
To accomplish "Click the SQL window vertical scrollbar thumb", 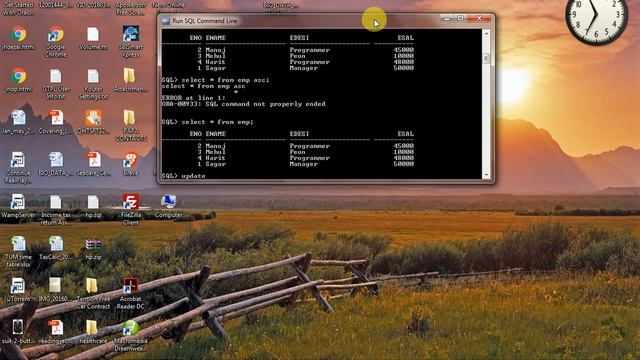I will [x=486, y=58].
